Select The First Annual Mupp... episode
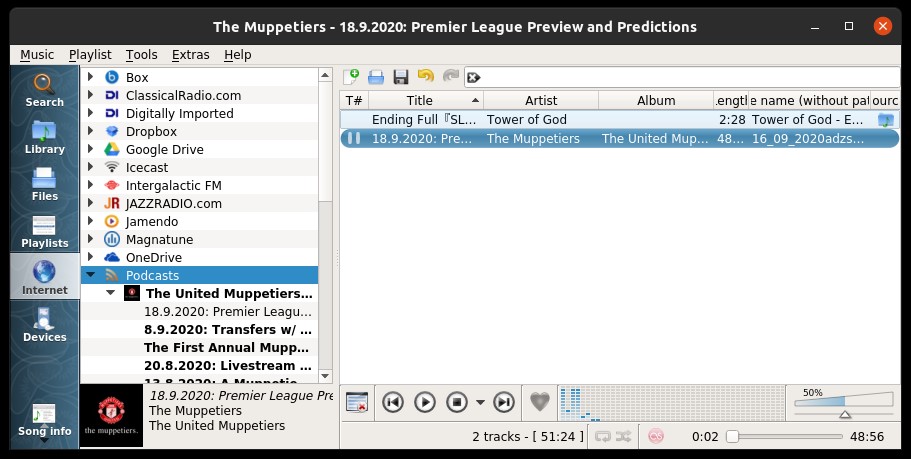The width and height of the screenshot is (911, 459). tap(227, 347)
